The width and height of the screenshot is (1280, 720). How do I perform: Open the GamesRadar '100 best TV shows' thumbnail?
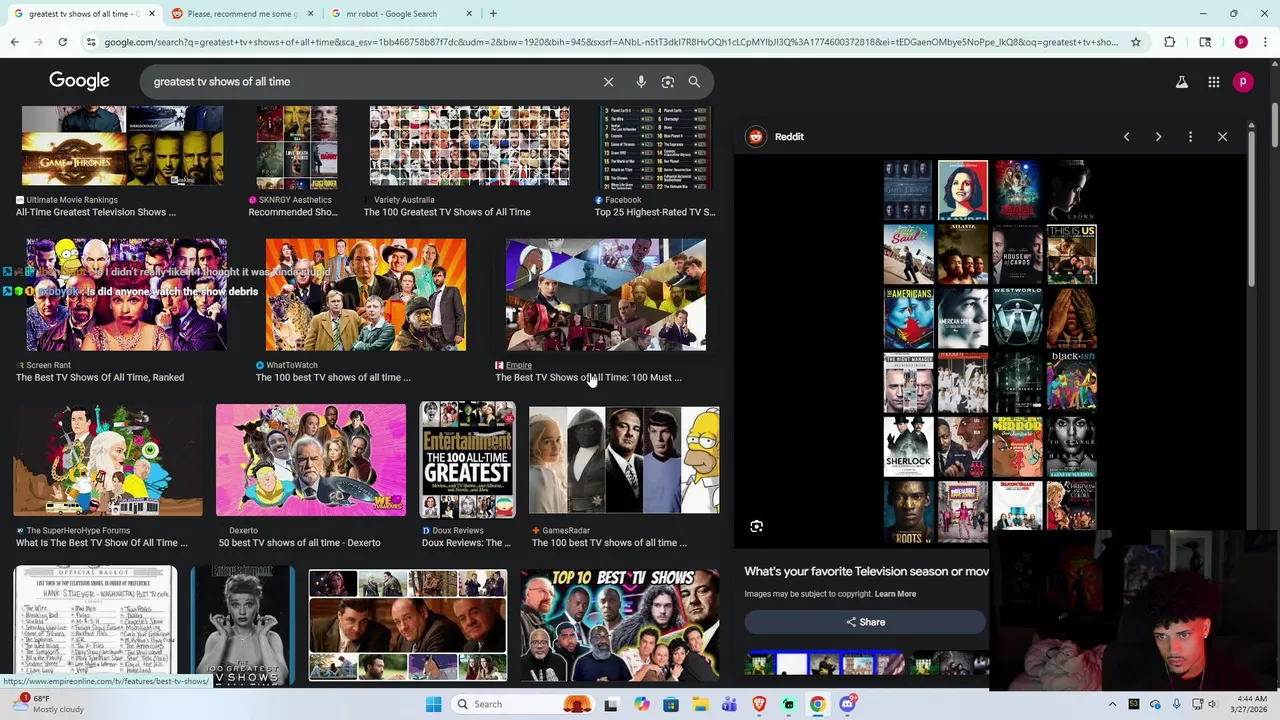point(624,460)
